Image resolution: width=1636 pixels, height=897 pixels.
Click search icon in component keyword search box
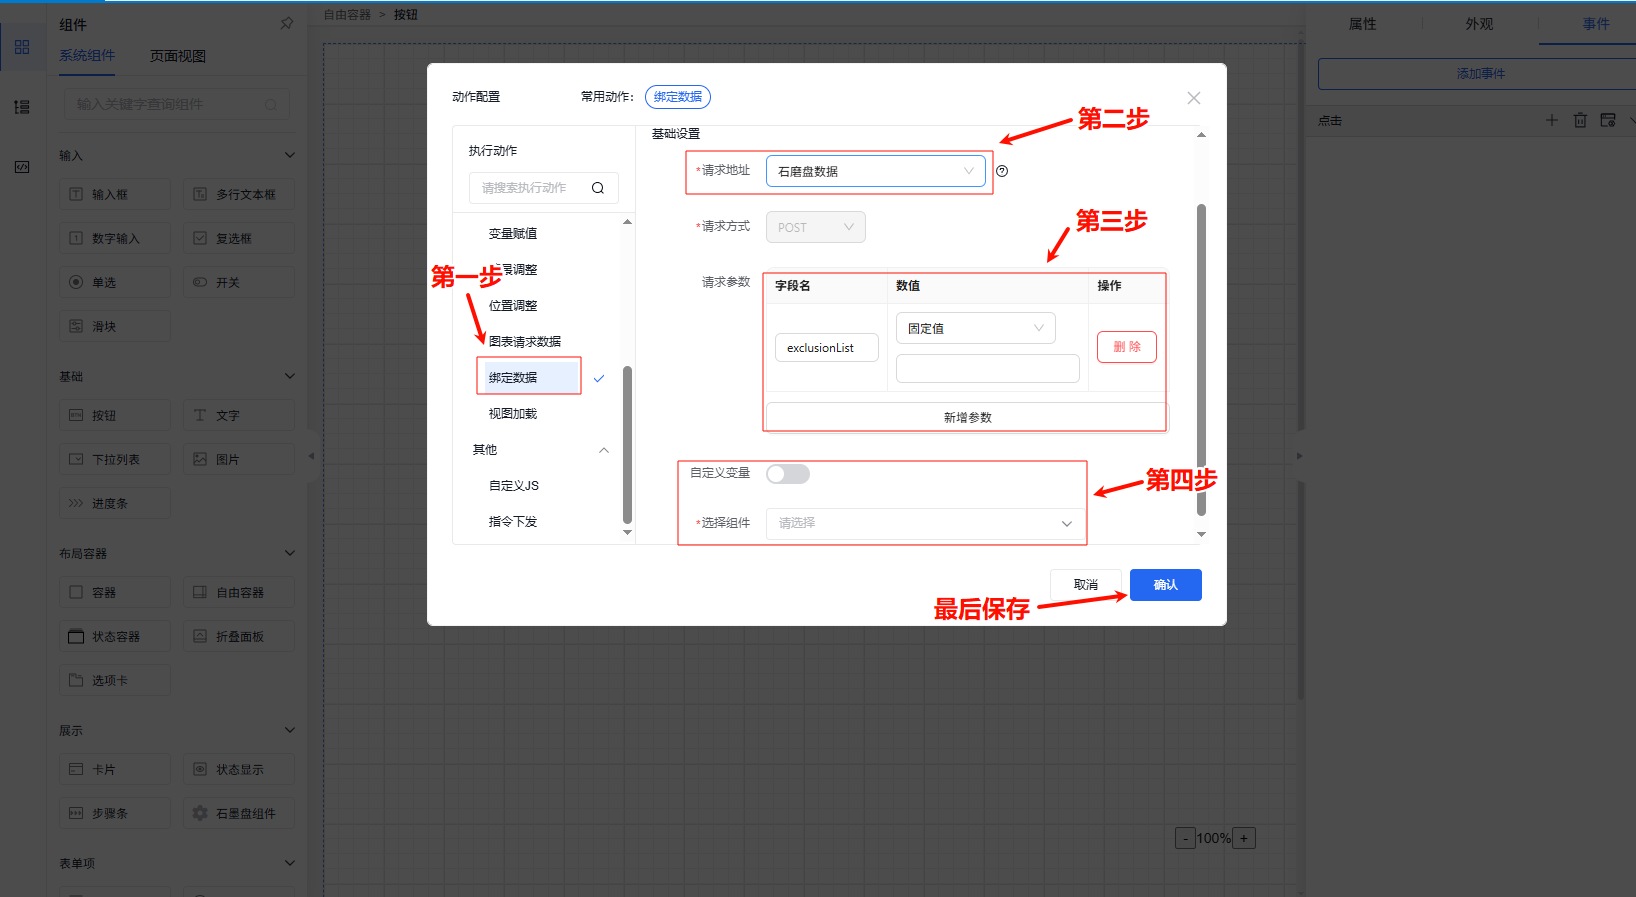pyautogui.click(x=271, y=104)
